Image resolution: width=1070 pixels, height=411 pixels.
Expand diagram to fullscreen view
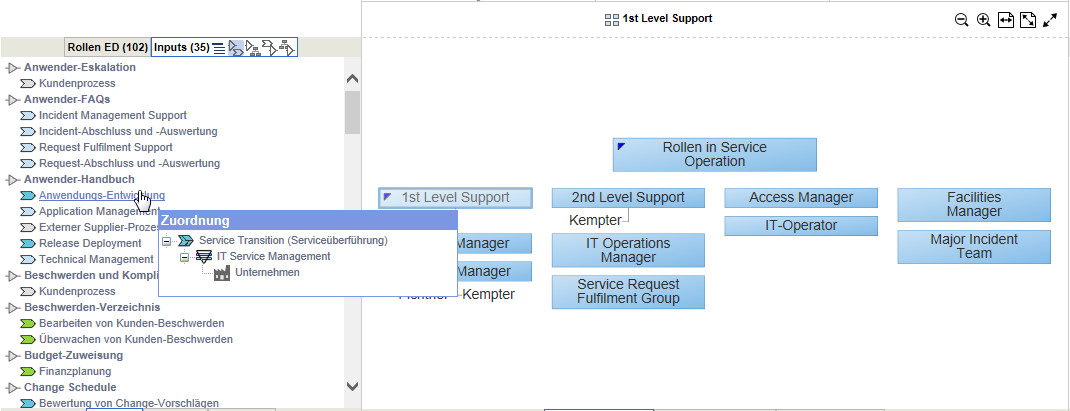coord(1050,20)
